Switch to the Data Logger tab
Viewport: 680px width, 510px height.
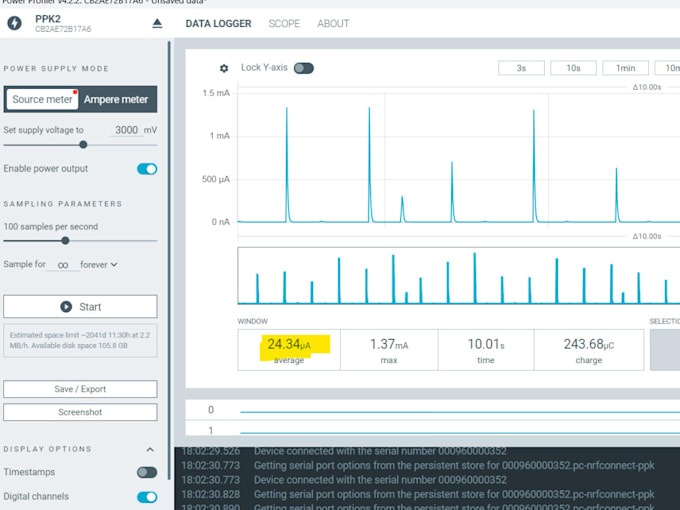[x=218, y=23]
